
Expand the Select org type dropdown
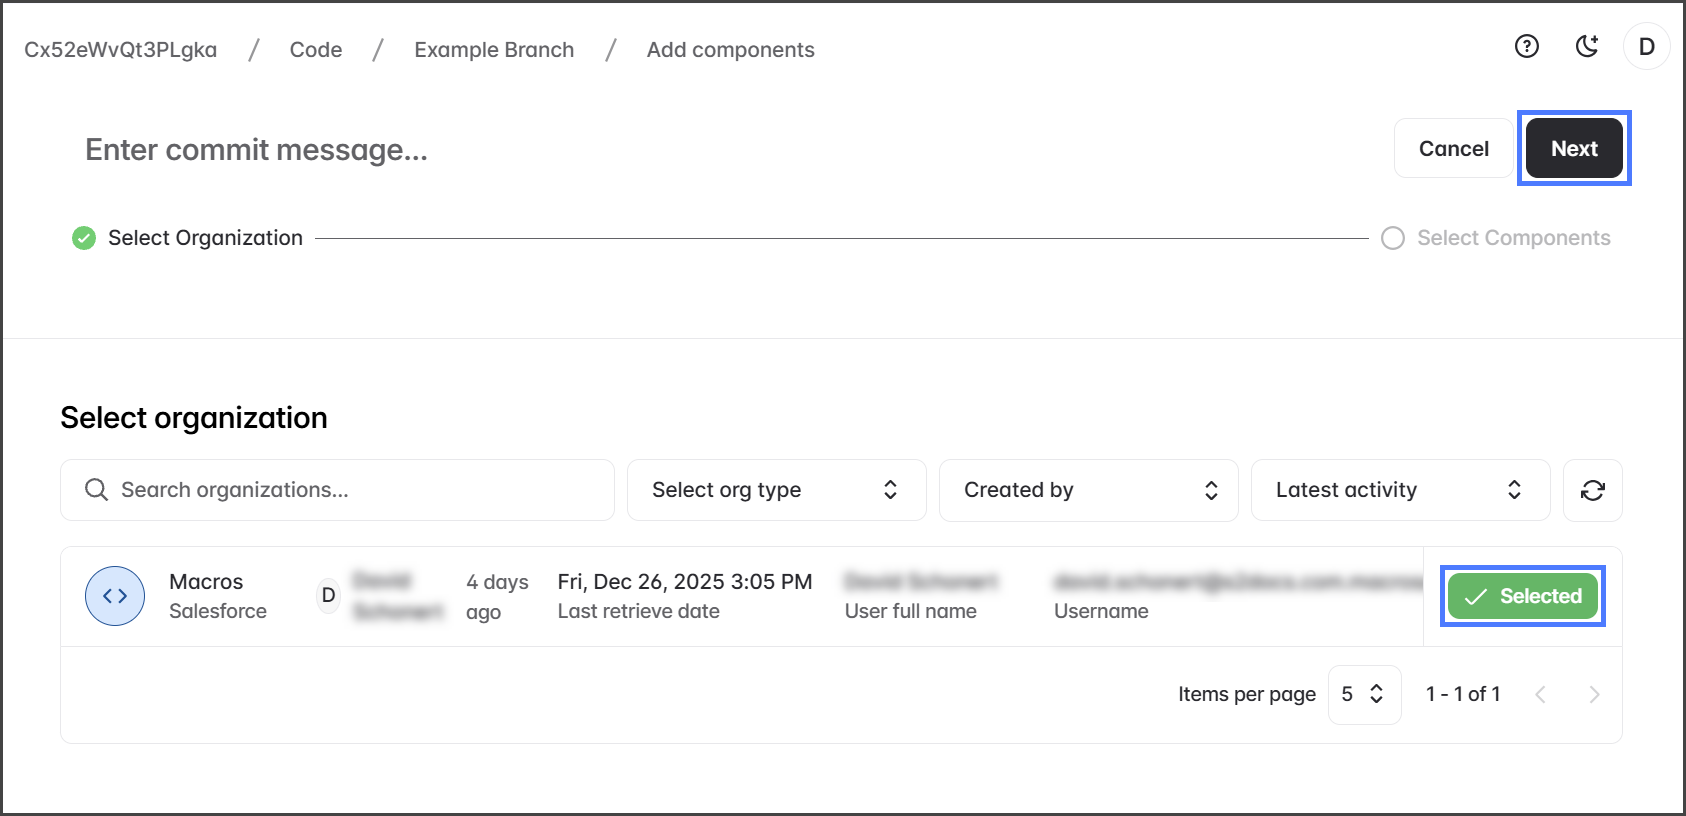tap(776, 490)
